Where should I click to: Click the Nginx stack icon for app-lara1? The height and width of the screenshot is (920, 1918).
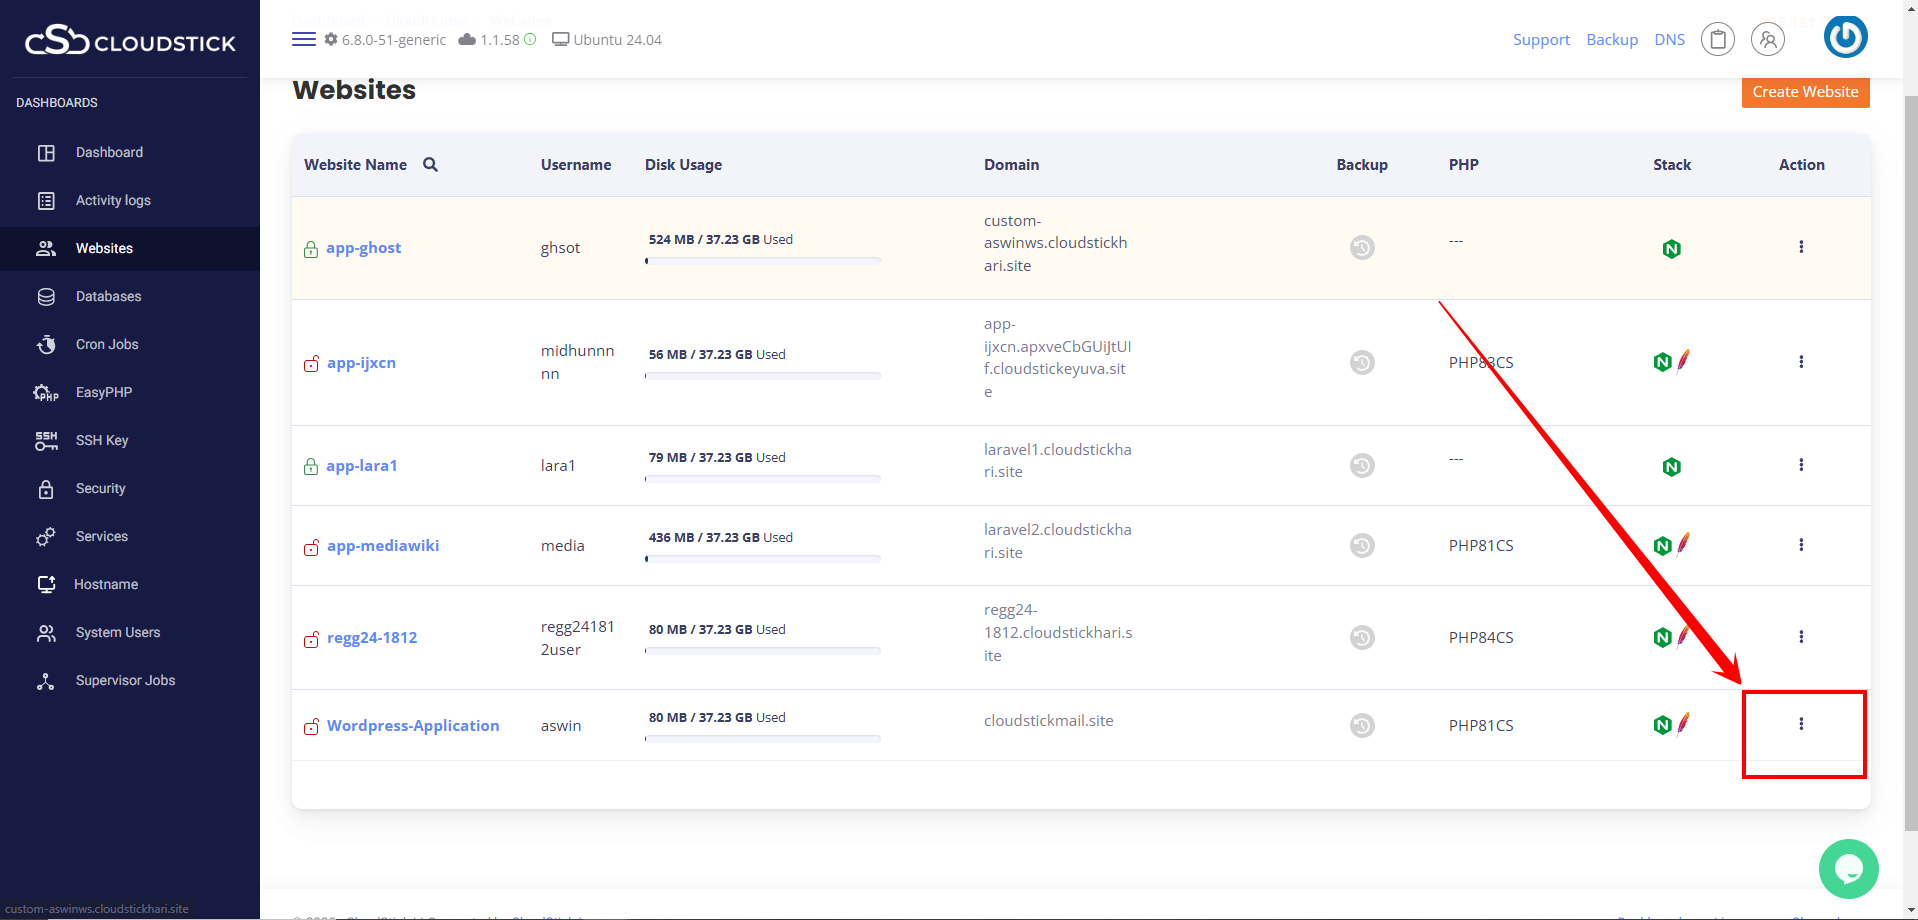pos(1671,467)
